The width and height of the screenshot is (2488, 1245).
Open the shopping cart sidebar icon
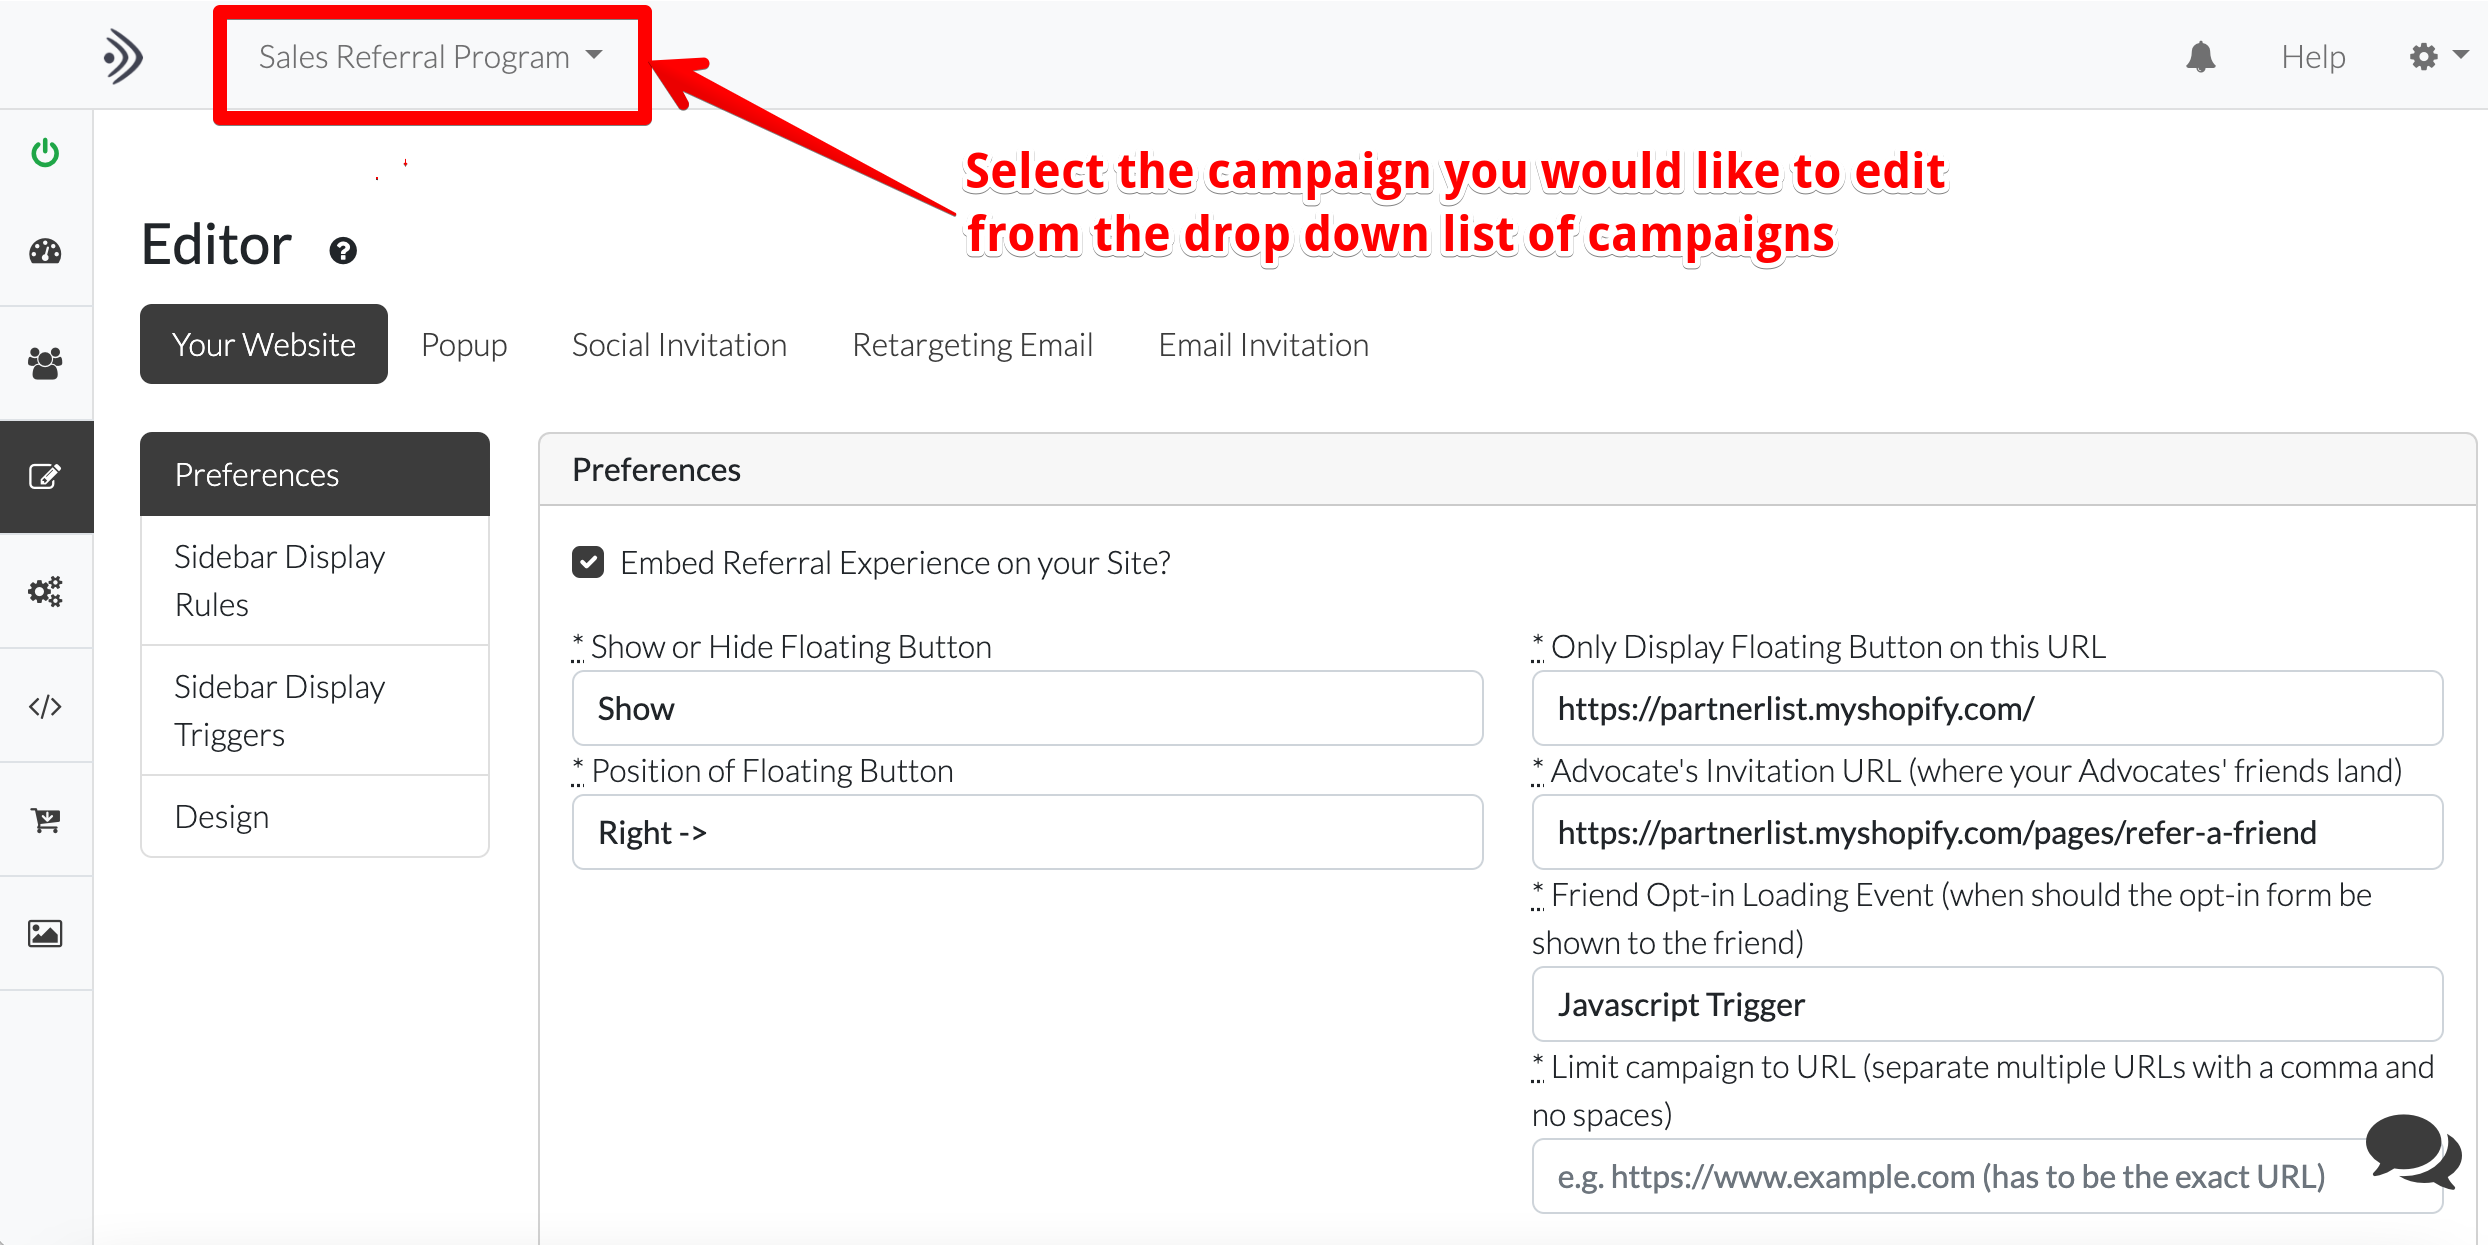point(45,821)
